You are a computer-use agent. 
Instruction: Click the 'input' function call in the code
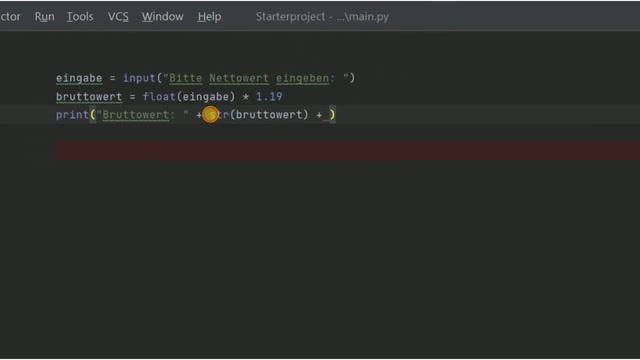(139, 78)
